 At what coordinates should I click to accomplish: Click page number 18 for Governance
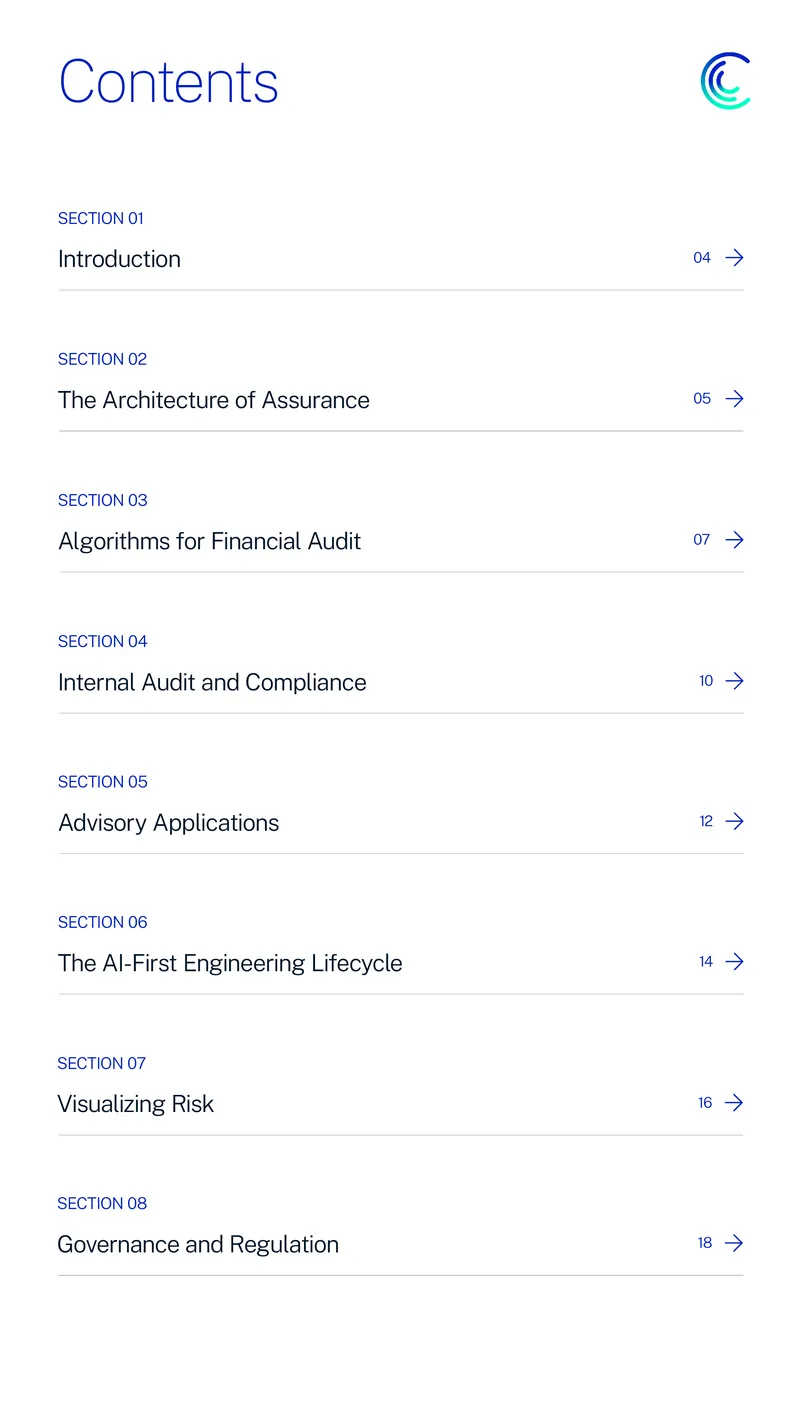pyautogui.click(x=705, y=1243)
